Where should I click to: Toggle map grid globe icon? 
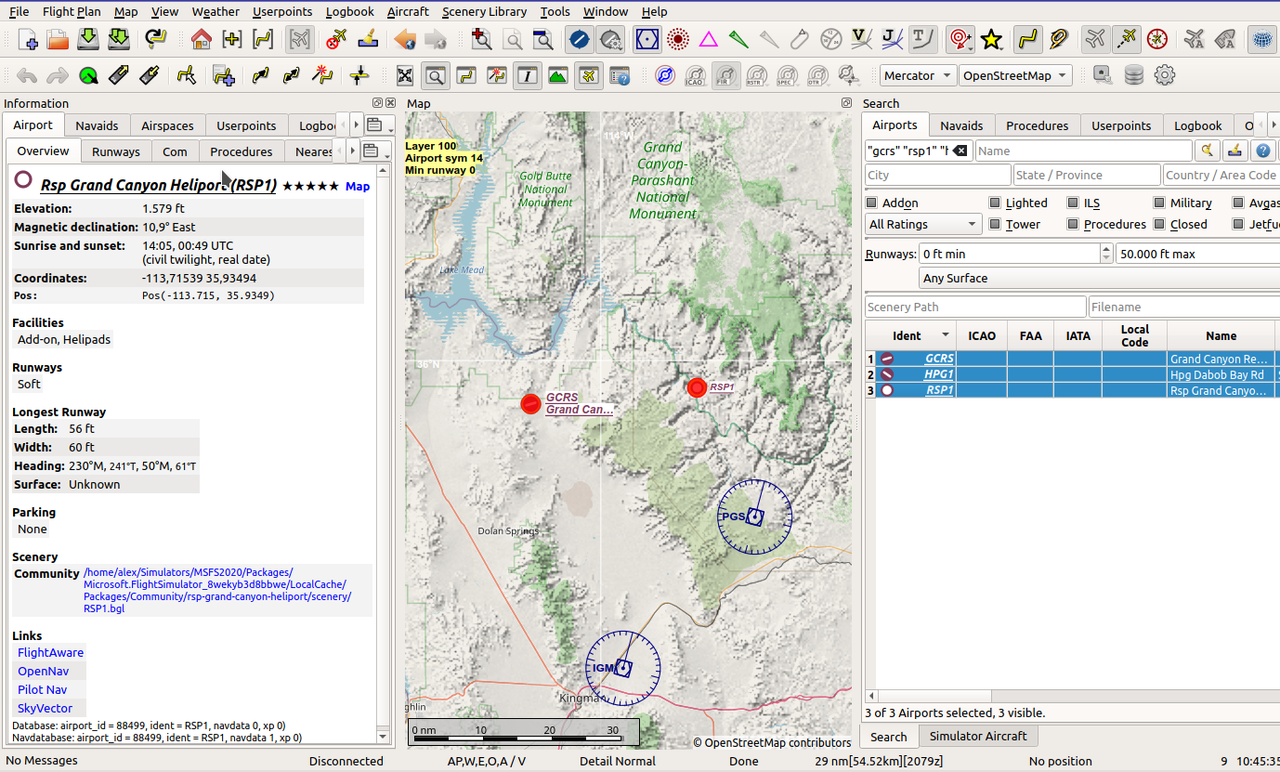1262,40
